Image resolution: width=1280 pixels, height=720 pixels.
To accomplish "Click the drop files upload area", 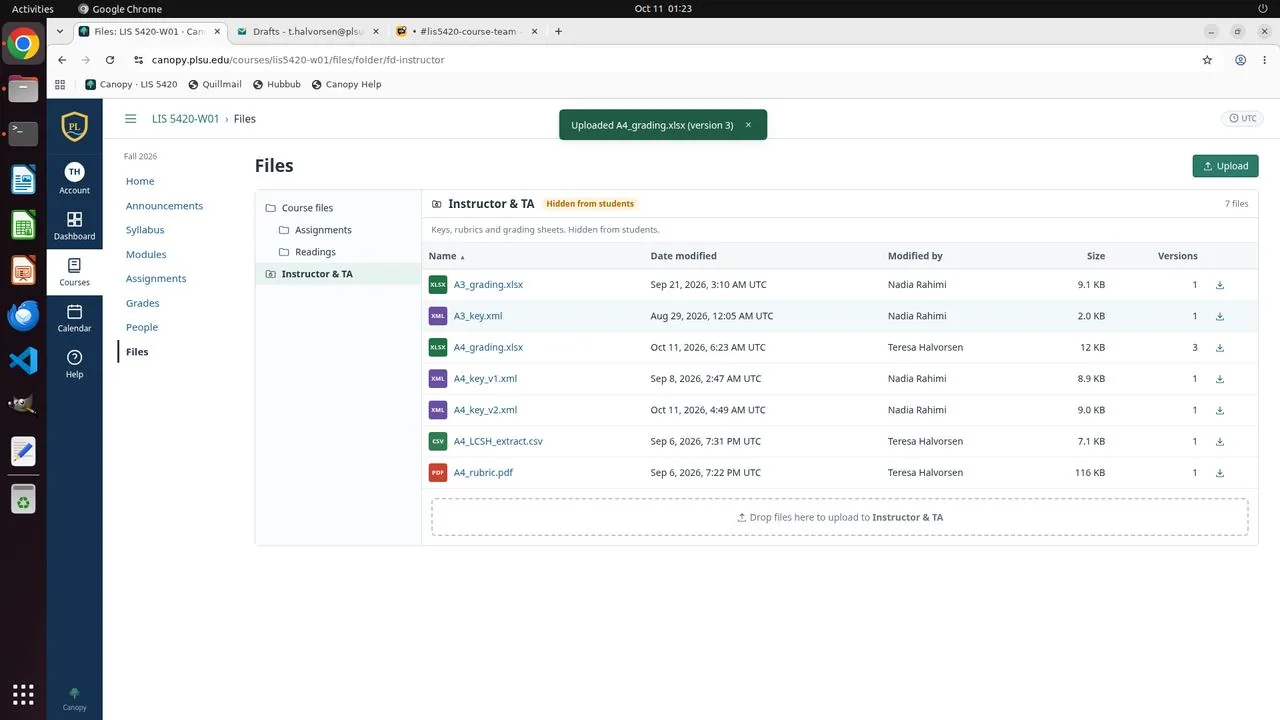I will pos(840,517).
